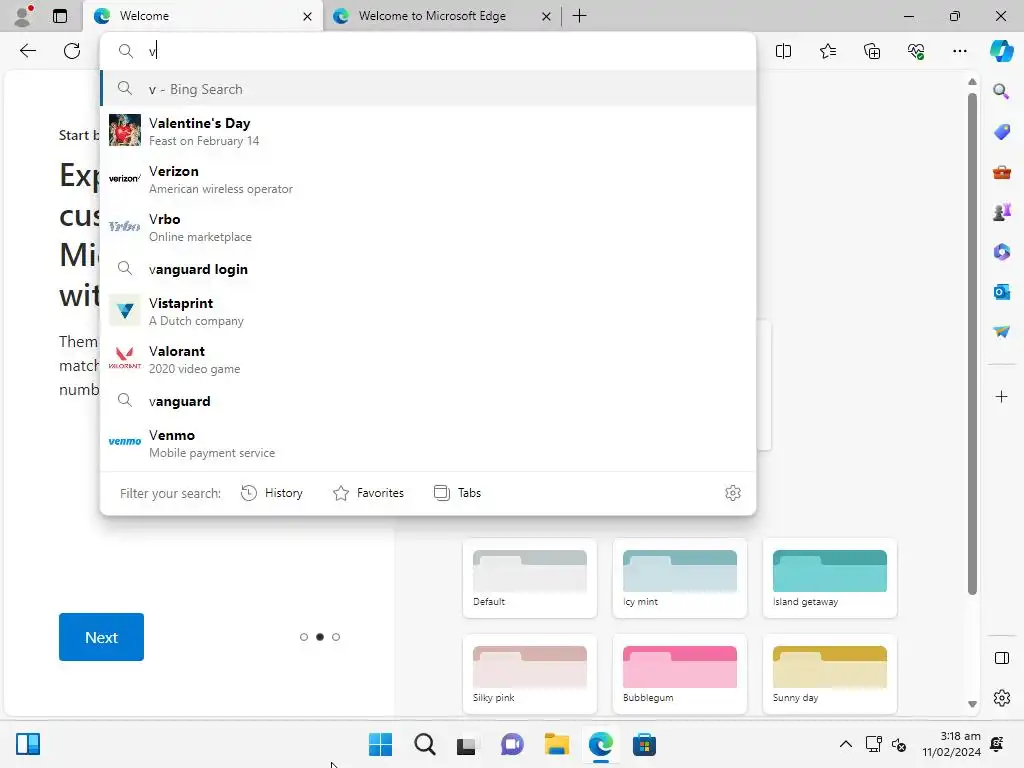Apply the Bubblegum theme
This screenshot has width=1024, height=768.
[680, 675]
